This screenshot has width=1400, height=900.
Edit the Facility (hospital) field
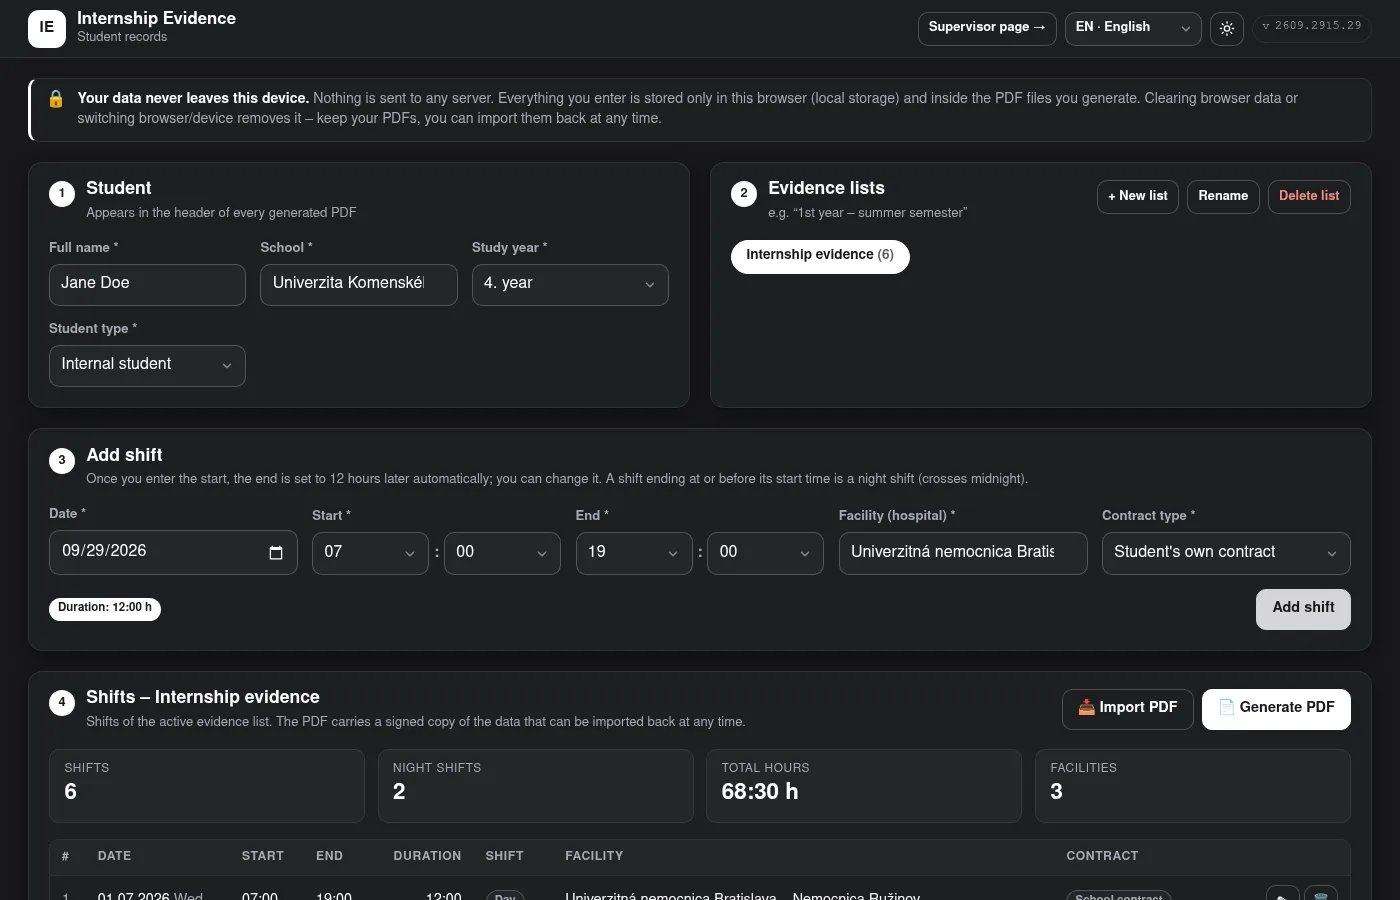[963, 553]
